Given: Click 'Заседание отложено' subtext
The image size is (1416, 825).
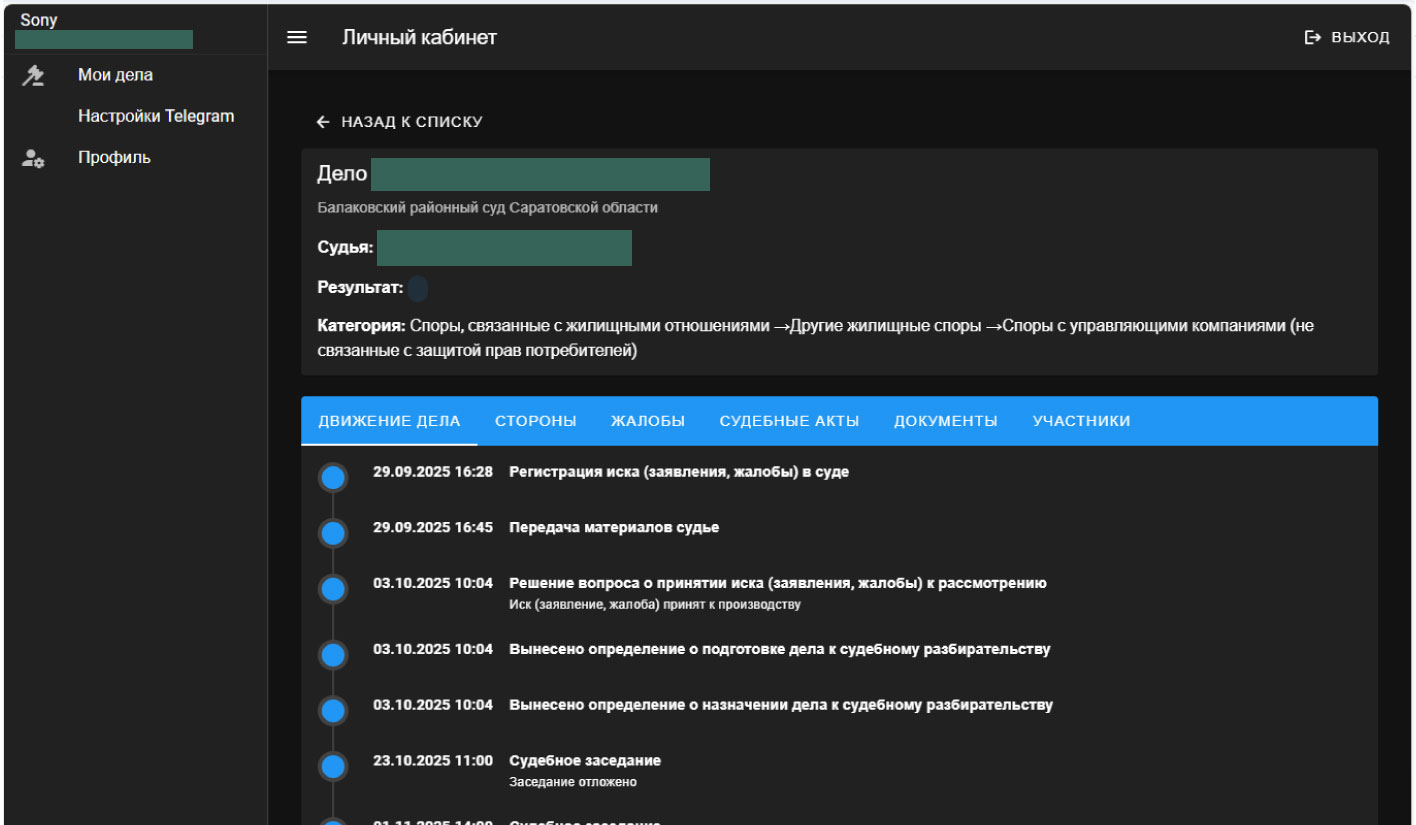Looking at the screenshot, I should 573,782.
